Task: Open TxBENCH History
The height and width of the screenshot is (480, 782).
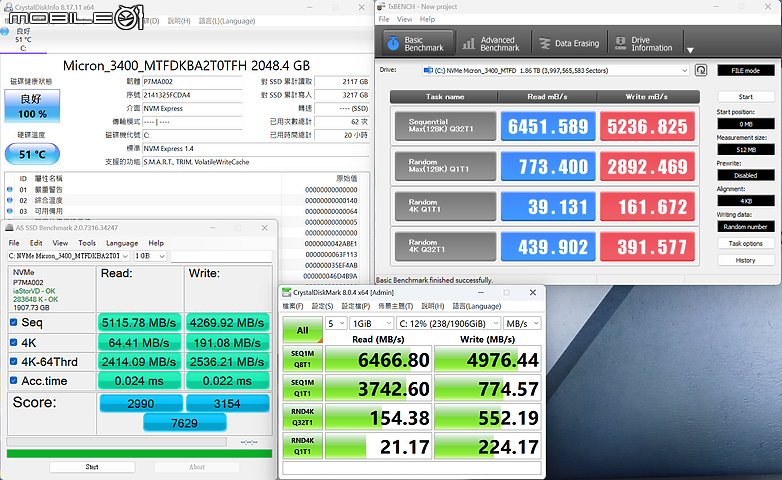Action: pos(746,260)
